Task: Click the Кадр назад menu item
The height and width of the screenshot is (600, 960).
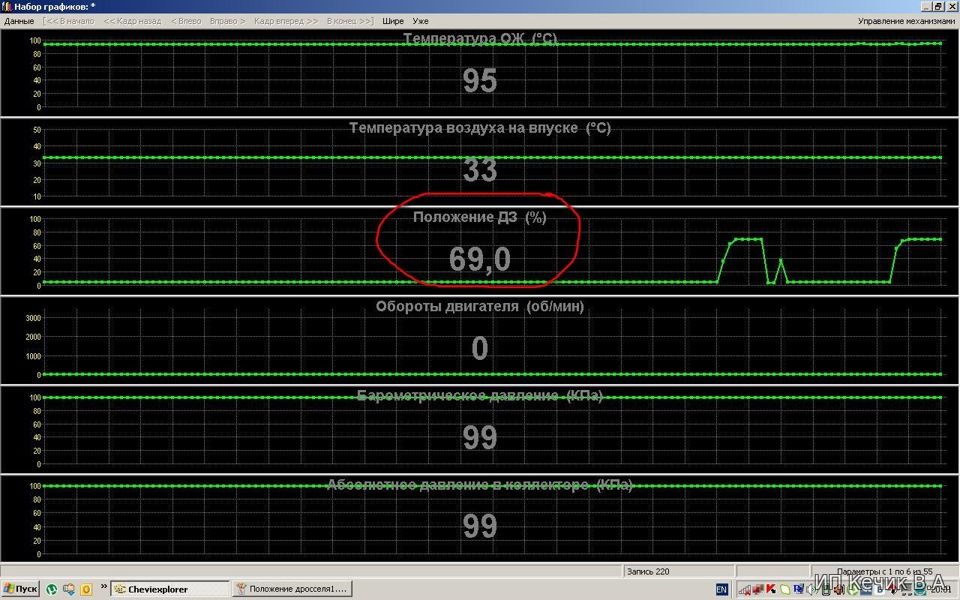Action: (132, 21)
